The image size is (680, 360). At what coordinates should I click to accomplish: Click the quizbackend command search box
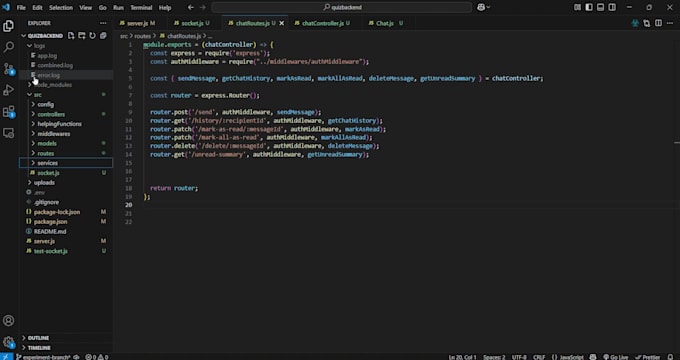pos(342,7)
